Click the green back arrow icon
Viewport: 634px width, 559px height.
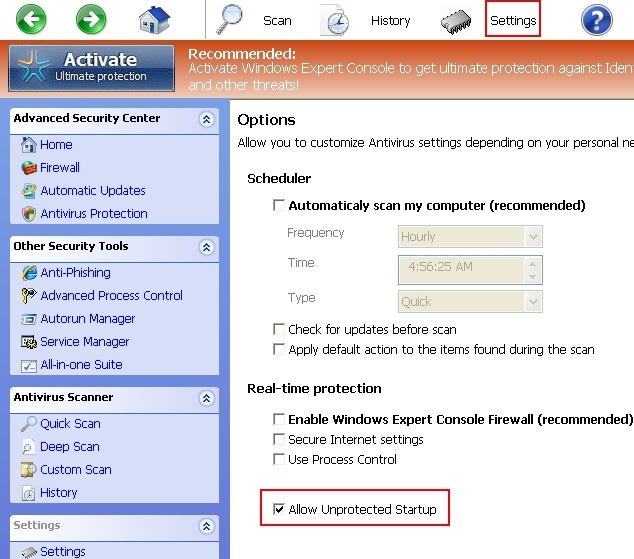coord(31,19)
